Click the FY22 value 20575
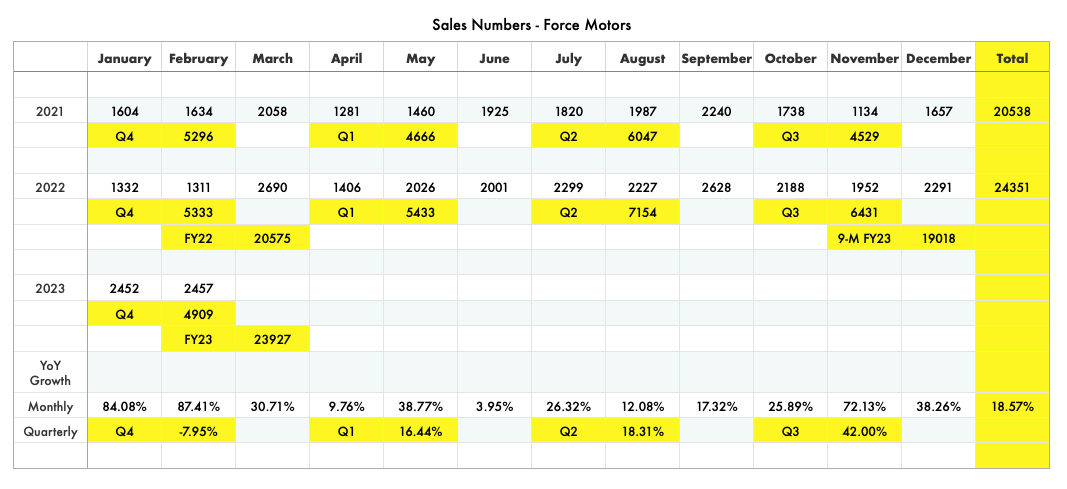Viewport: 1067px width, 489px height. point(272,238)
